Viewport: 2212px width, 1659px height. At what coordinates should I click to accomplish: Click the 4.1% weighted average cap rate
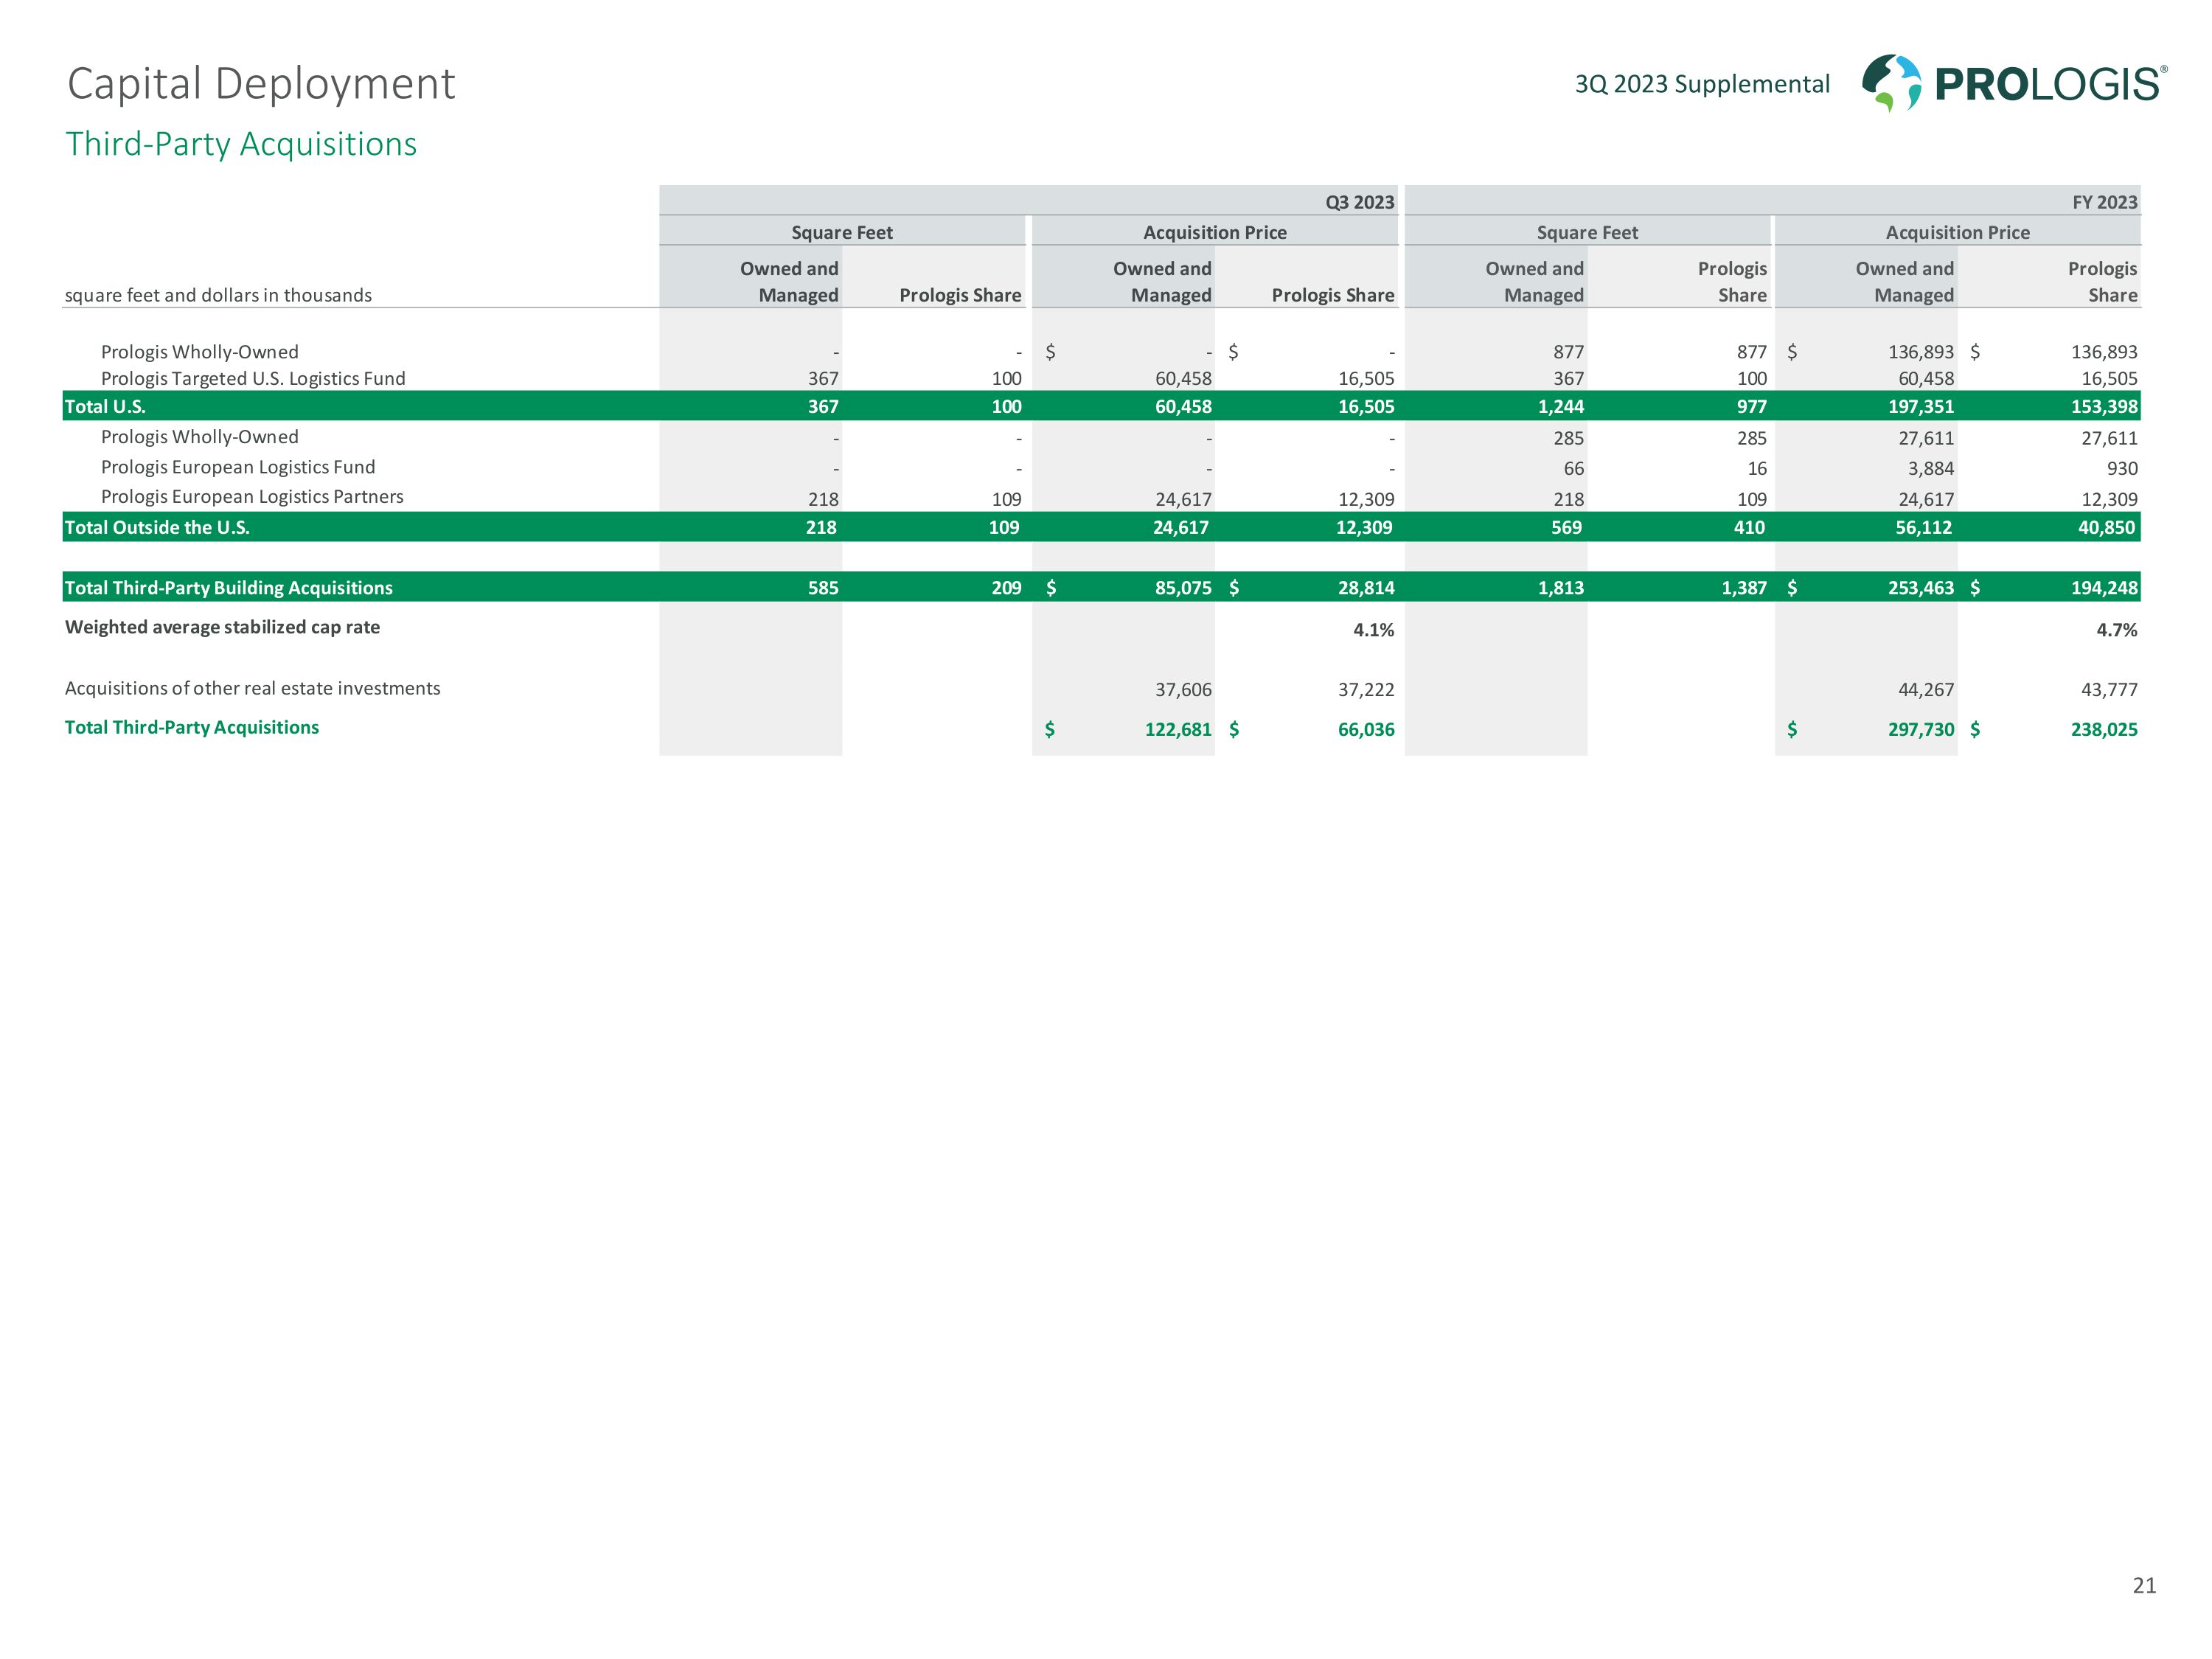point(1373,630)
